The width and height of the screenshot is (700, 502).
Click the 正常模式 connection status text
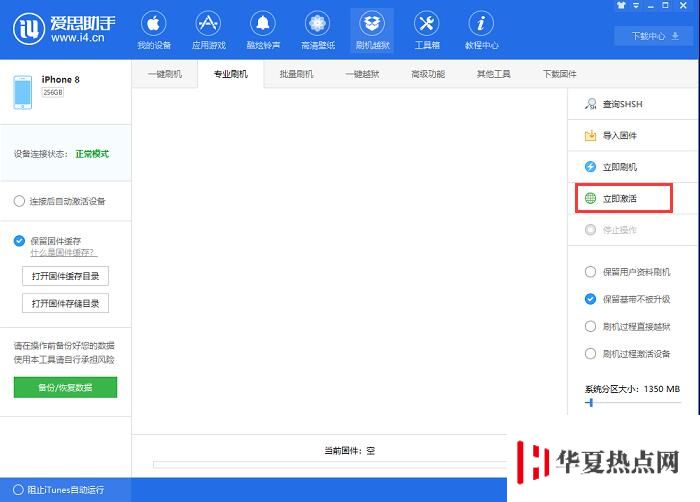(x=92, y=154)
